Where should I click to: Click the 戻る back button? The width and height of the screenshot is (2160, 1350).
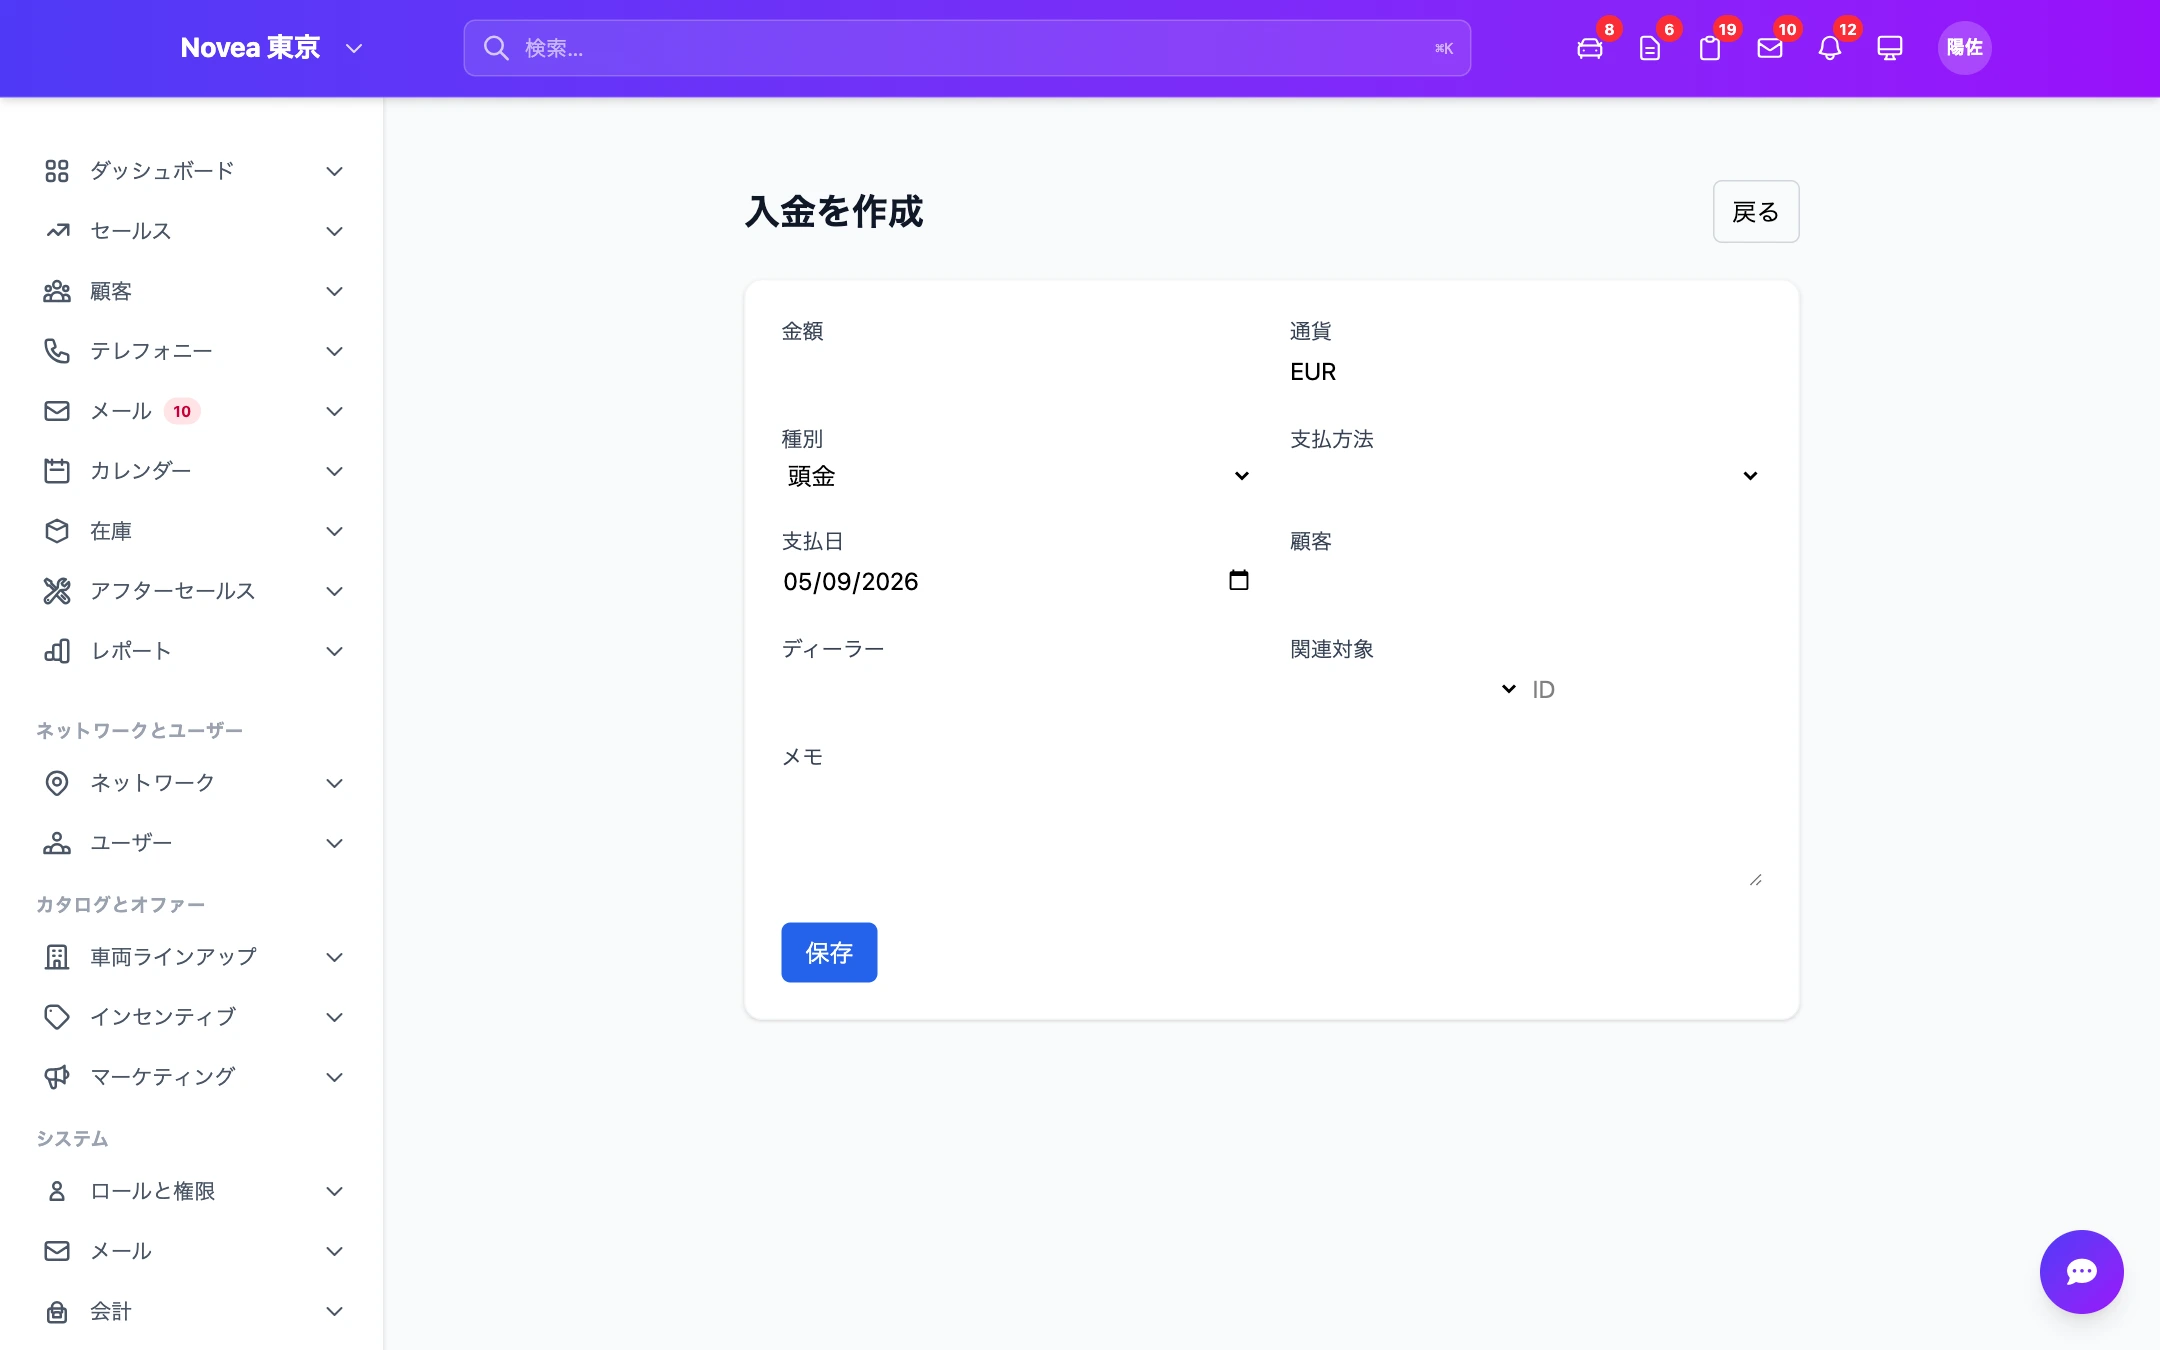[1756, 211]
